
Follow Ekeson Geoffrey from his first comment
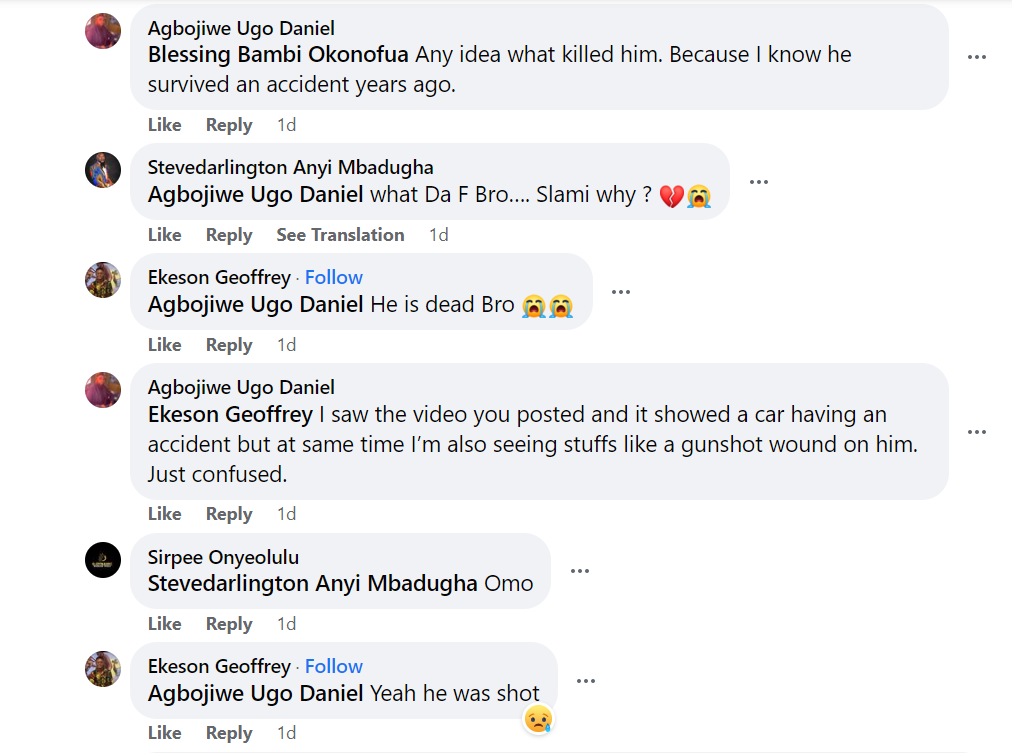tap(333, 277)
